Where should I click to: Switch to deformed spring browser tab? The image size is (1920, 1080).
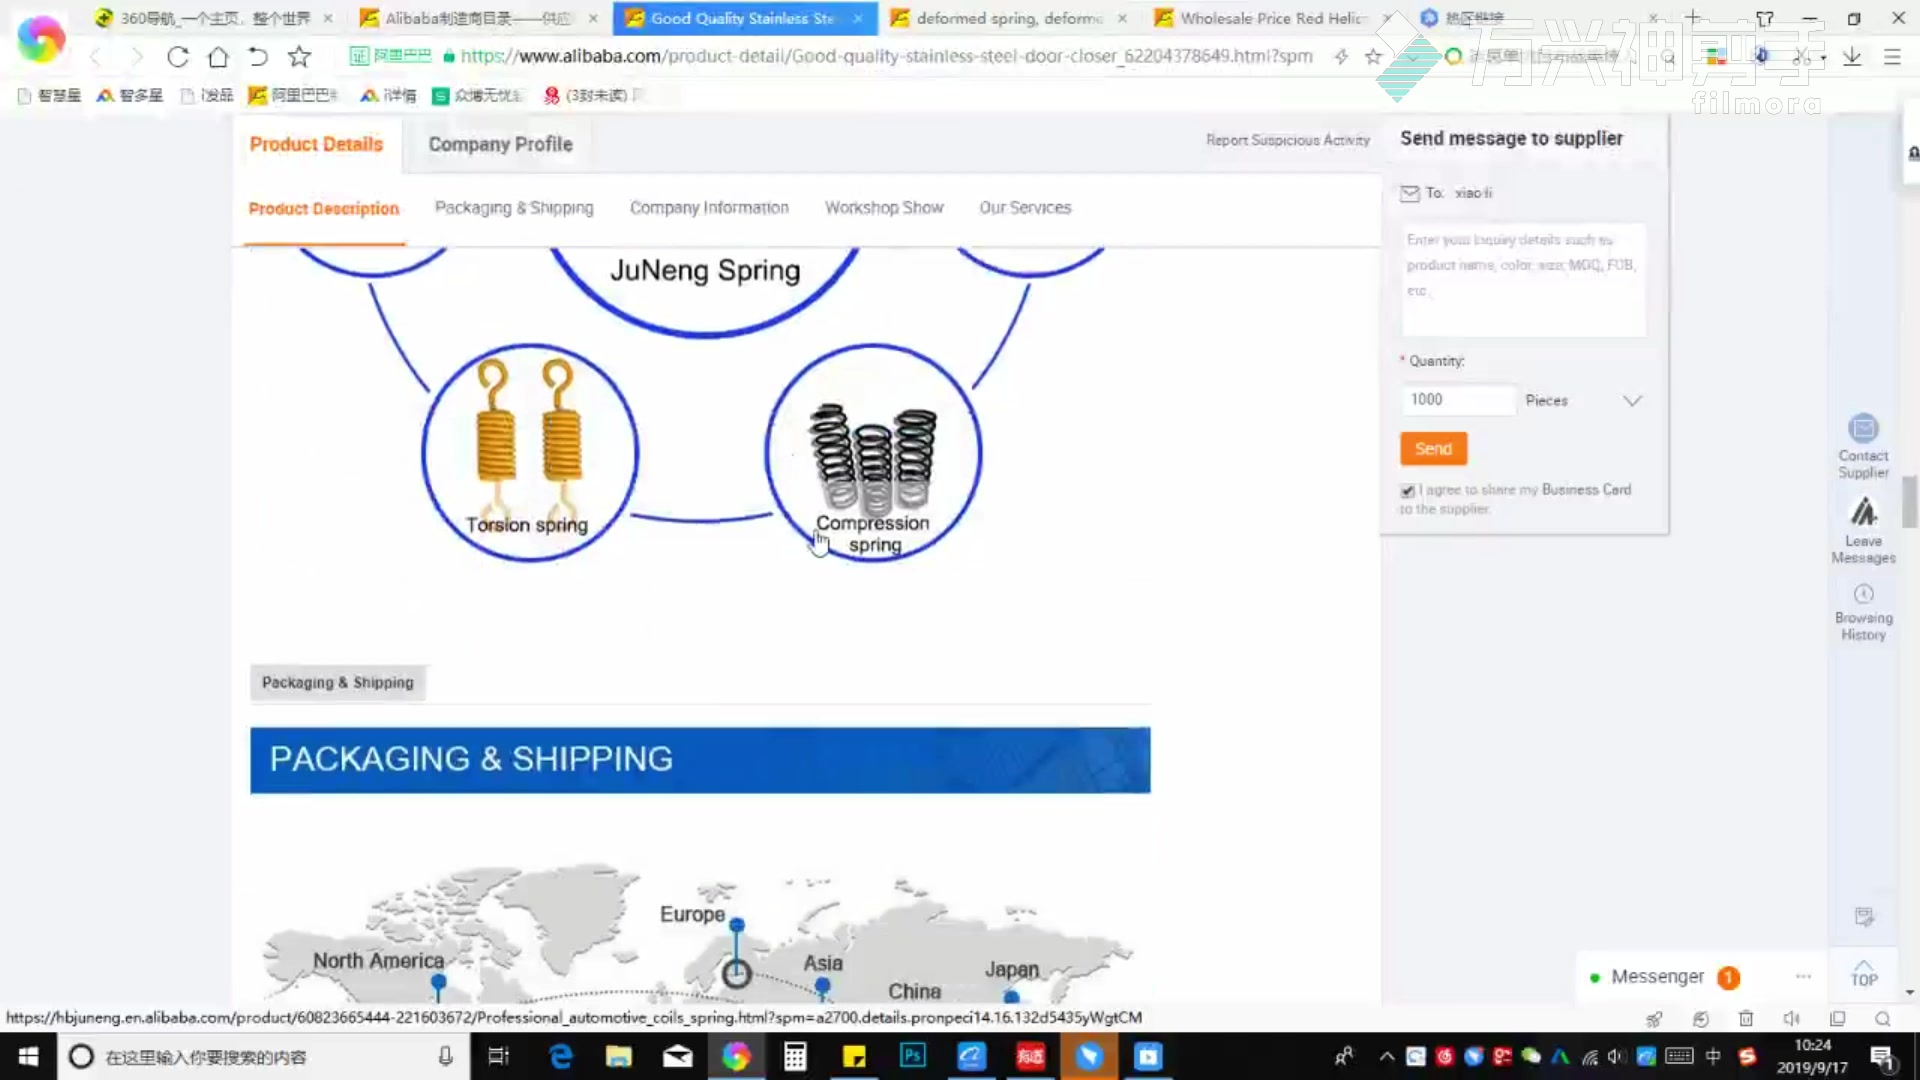click(x=1008, y=18)
